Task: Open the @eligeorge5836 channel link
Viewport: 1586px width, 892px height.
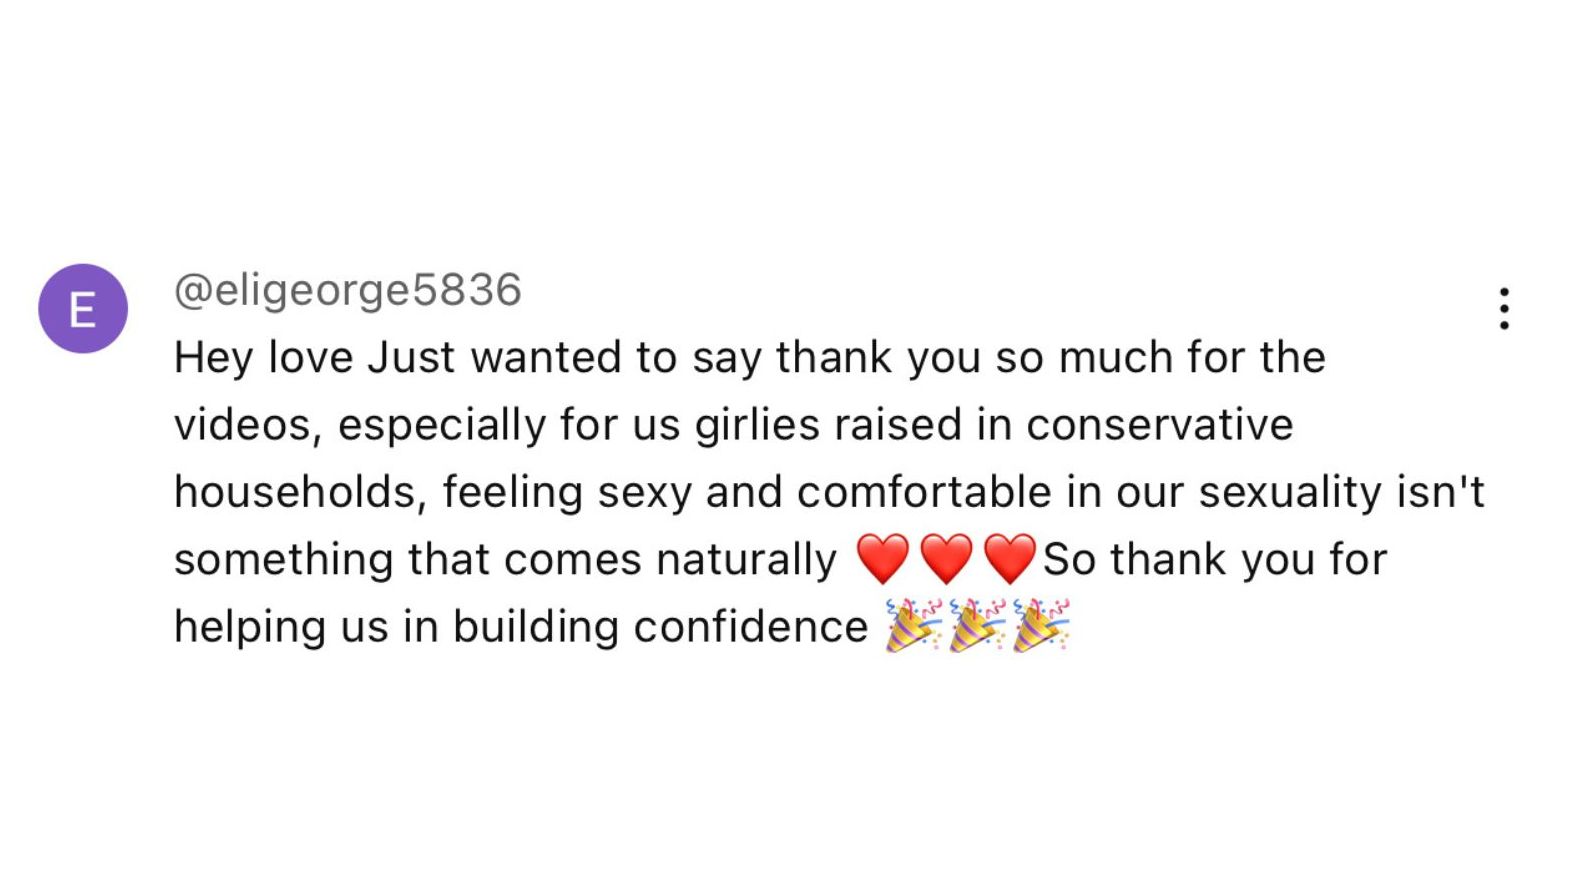Action: pos(347,290)
